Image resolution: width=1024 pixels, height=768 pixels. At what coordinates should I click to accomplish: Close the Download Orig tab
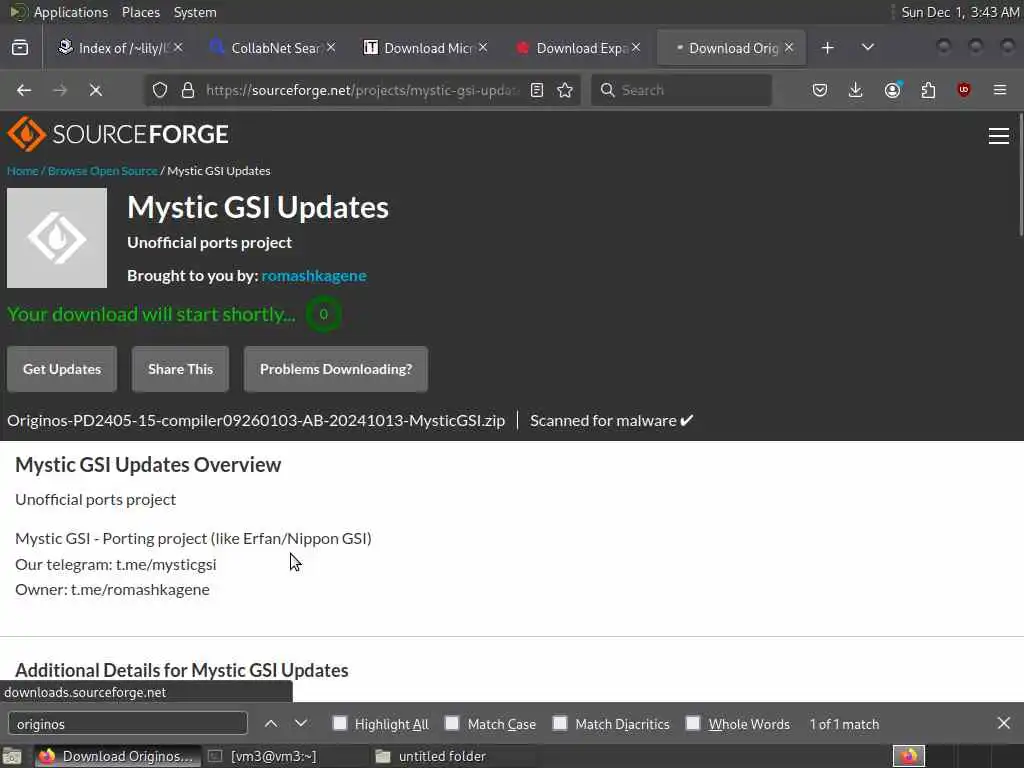789,48
